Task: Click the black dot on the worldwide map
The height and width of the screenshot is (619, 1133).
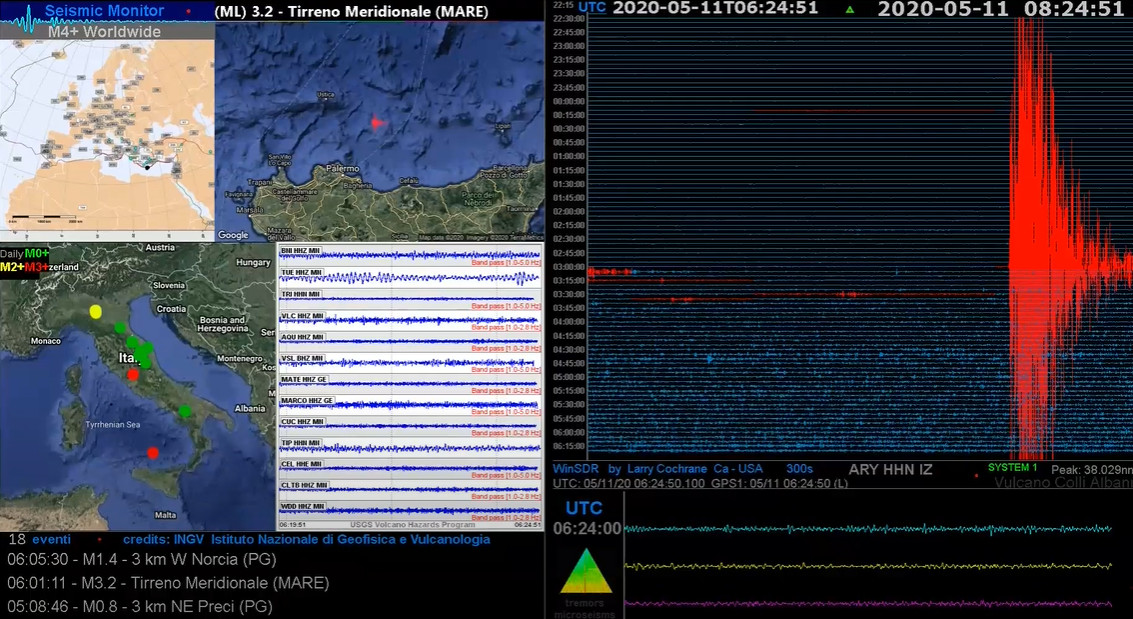Action: point(148,167)
